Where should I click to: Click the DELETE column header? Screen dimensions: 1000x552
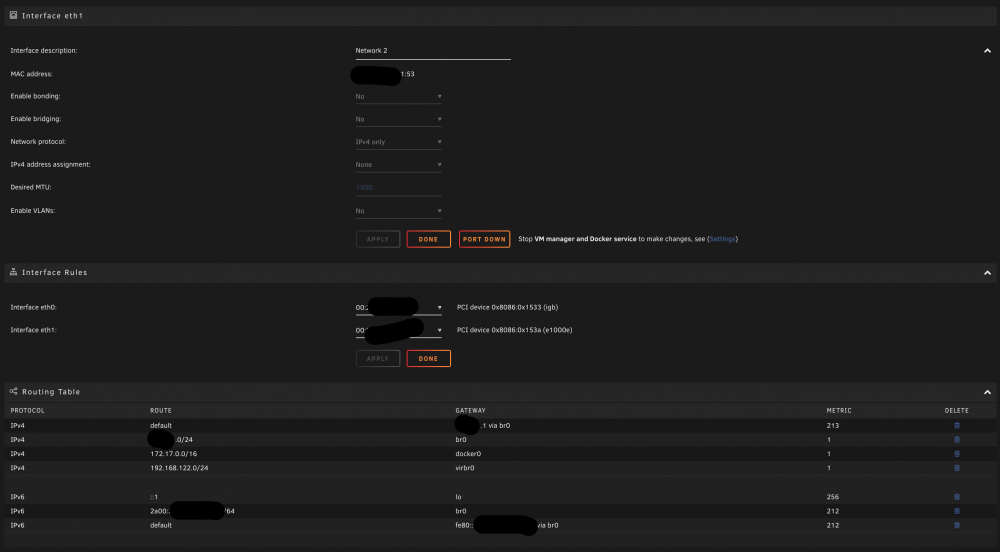[957, 410]
